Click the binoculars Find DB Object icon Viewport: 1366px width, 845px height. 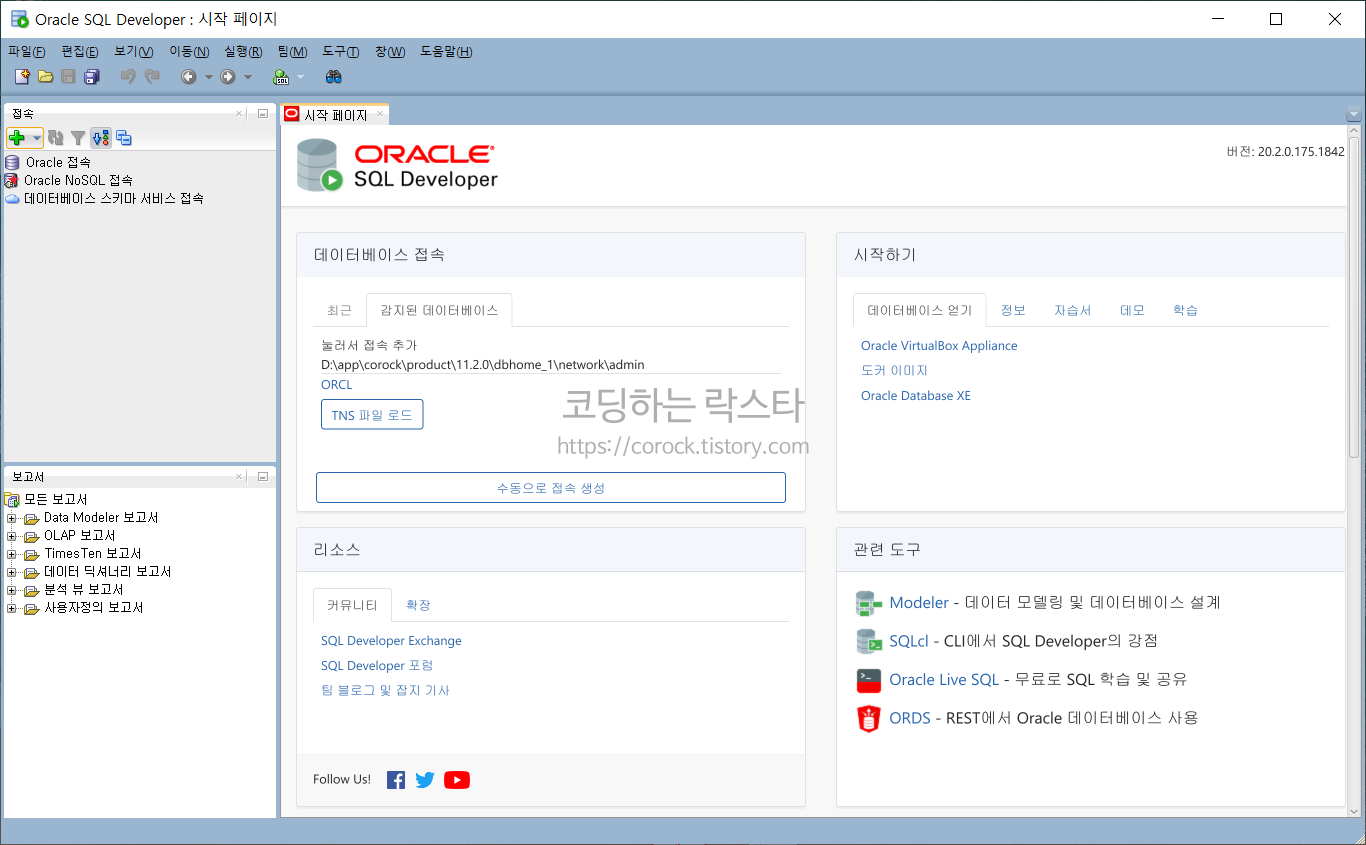[x=334, y=76]
